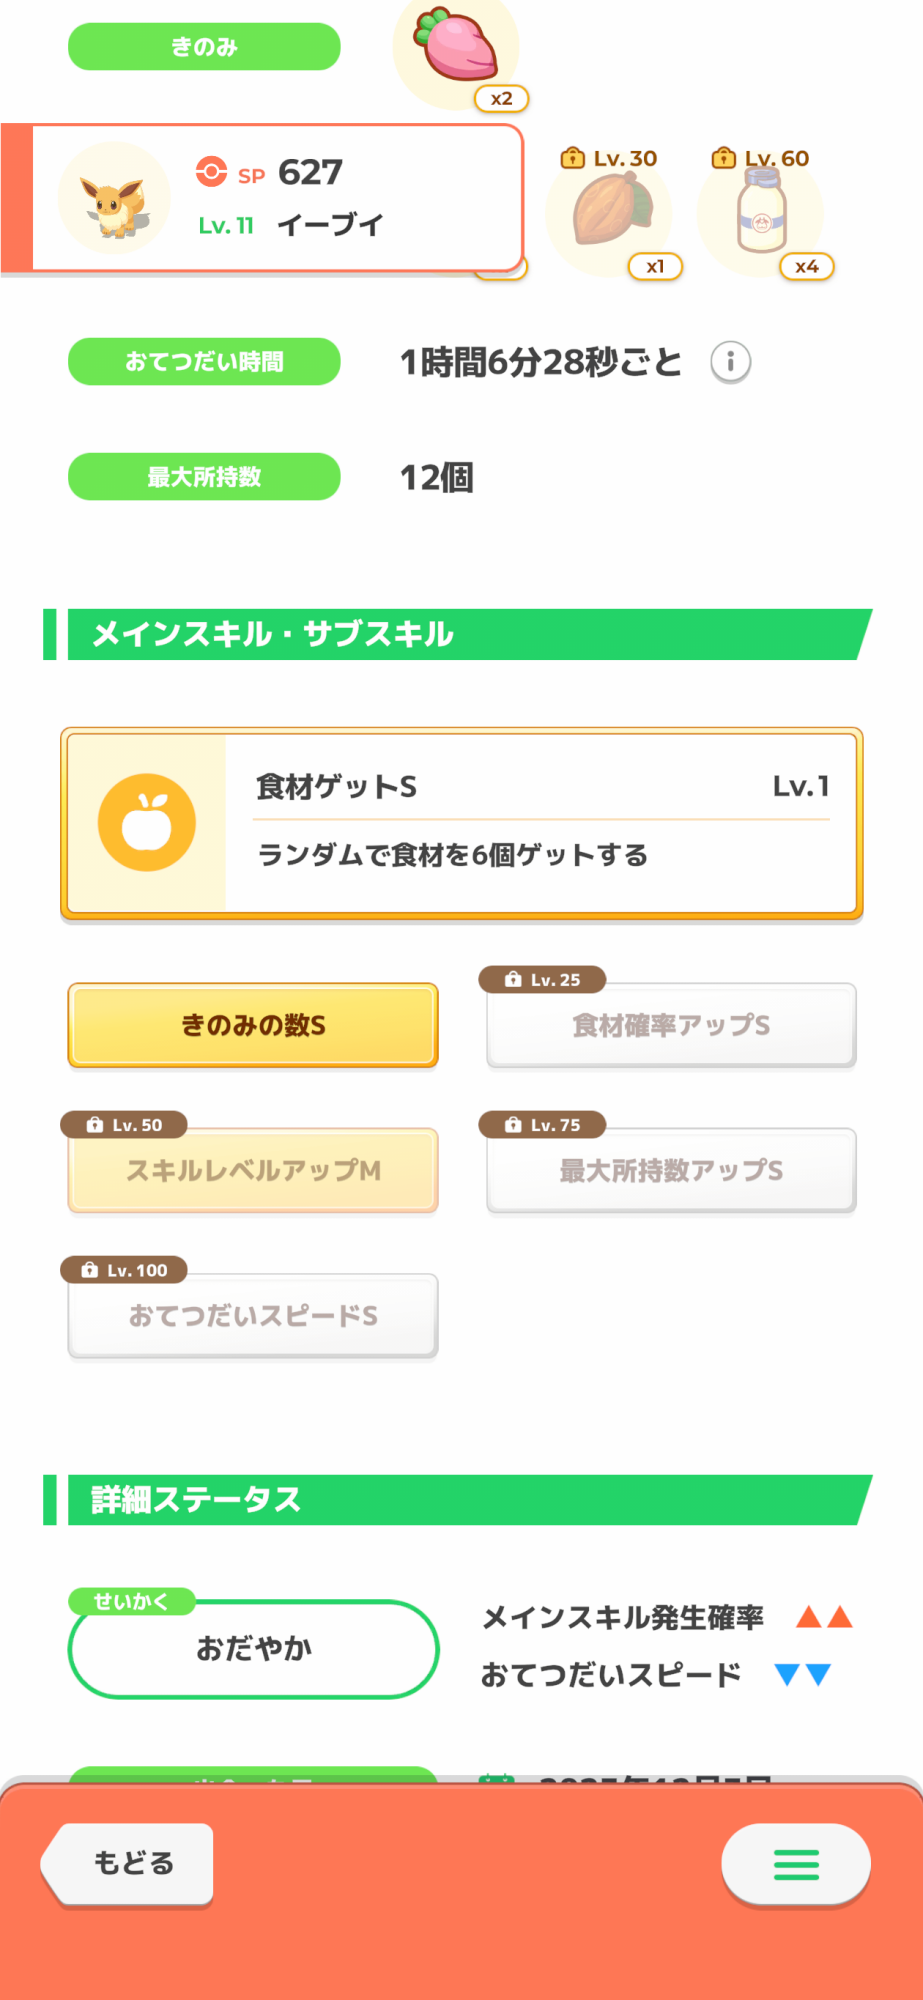
Task: Tap the 最大所持数 label
Action: [x=204, y=477]
